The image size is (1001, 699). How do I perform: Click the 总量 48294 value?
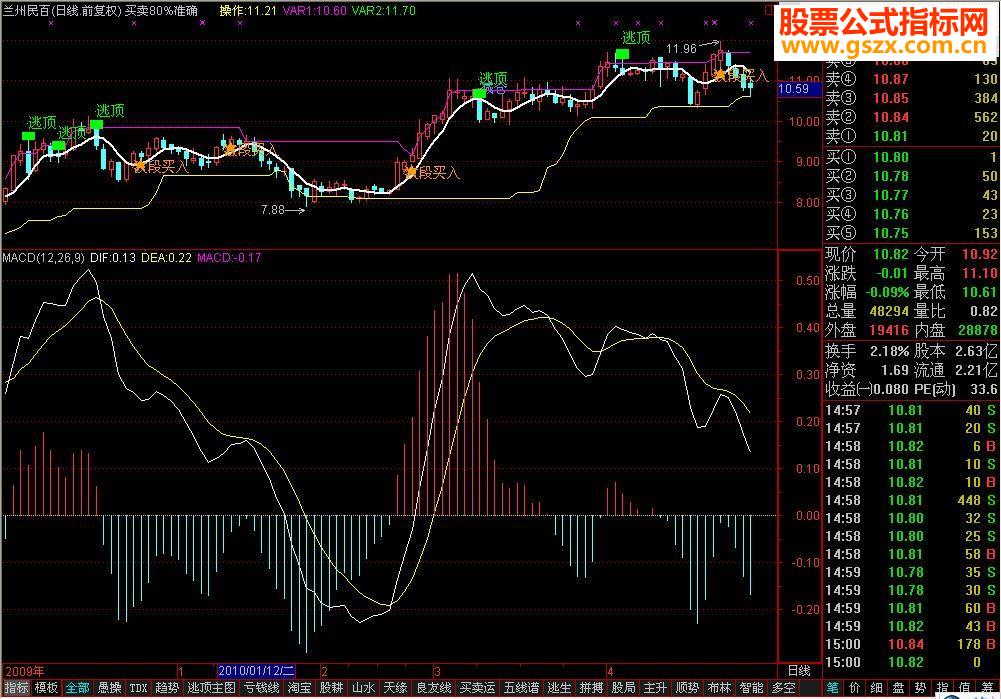tap(889, 312)
